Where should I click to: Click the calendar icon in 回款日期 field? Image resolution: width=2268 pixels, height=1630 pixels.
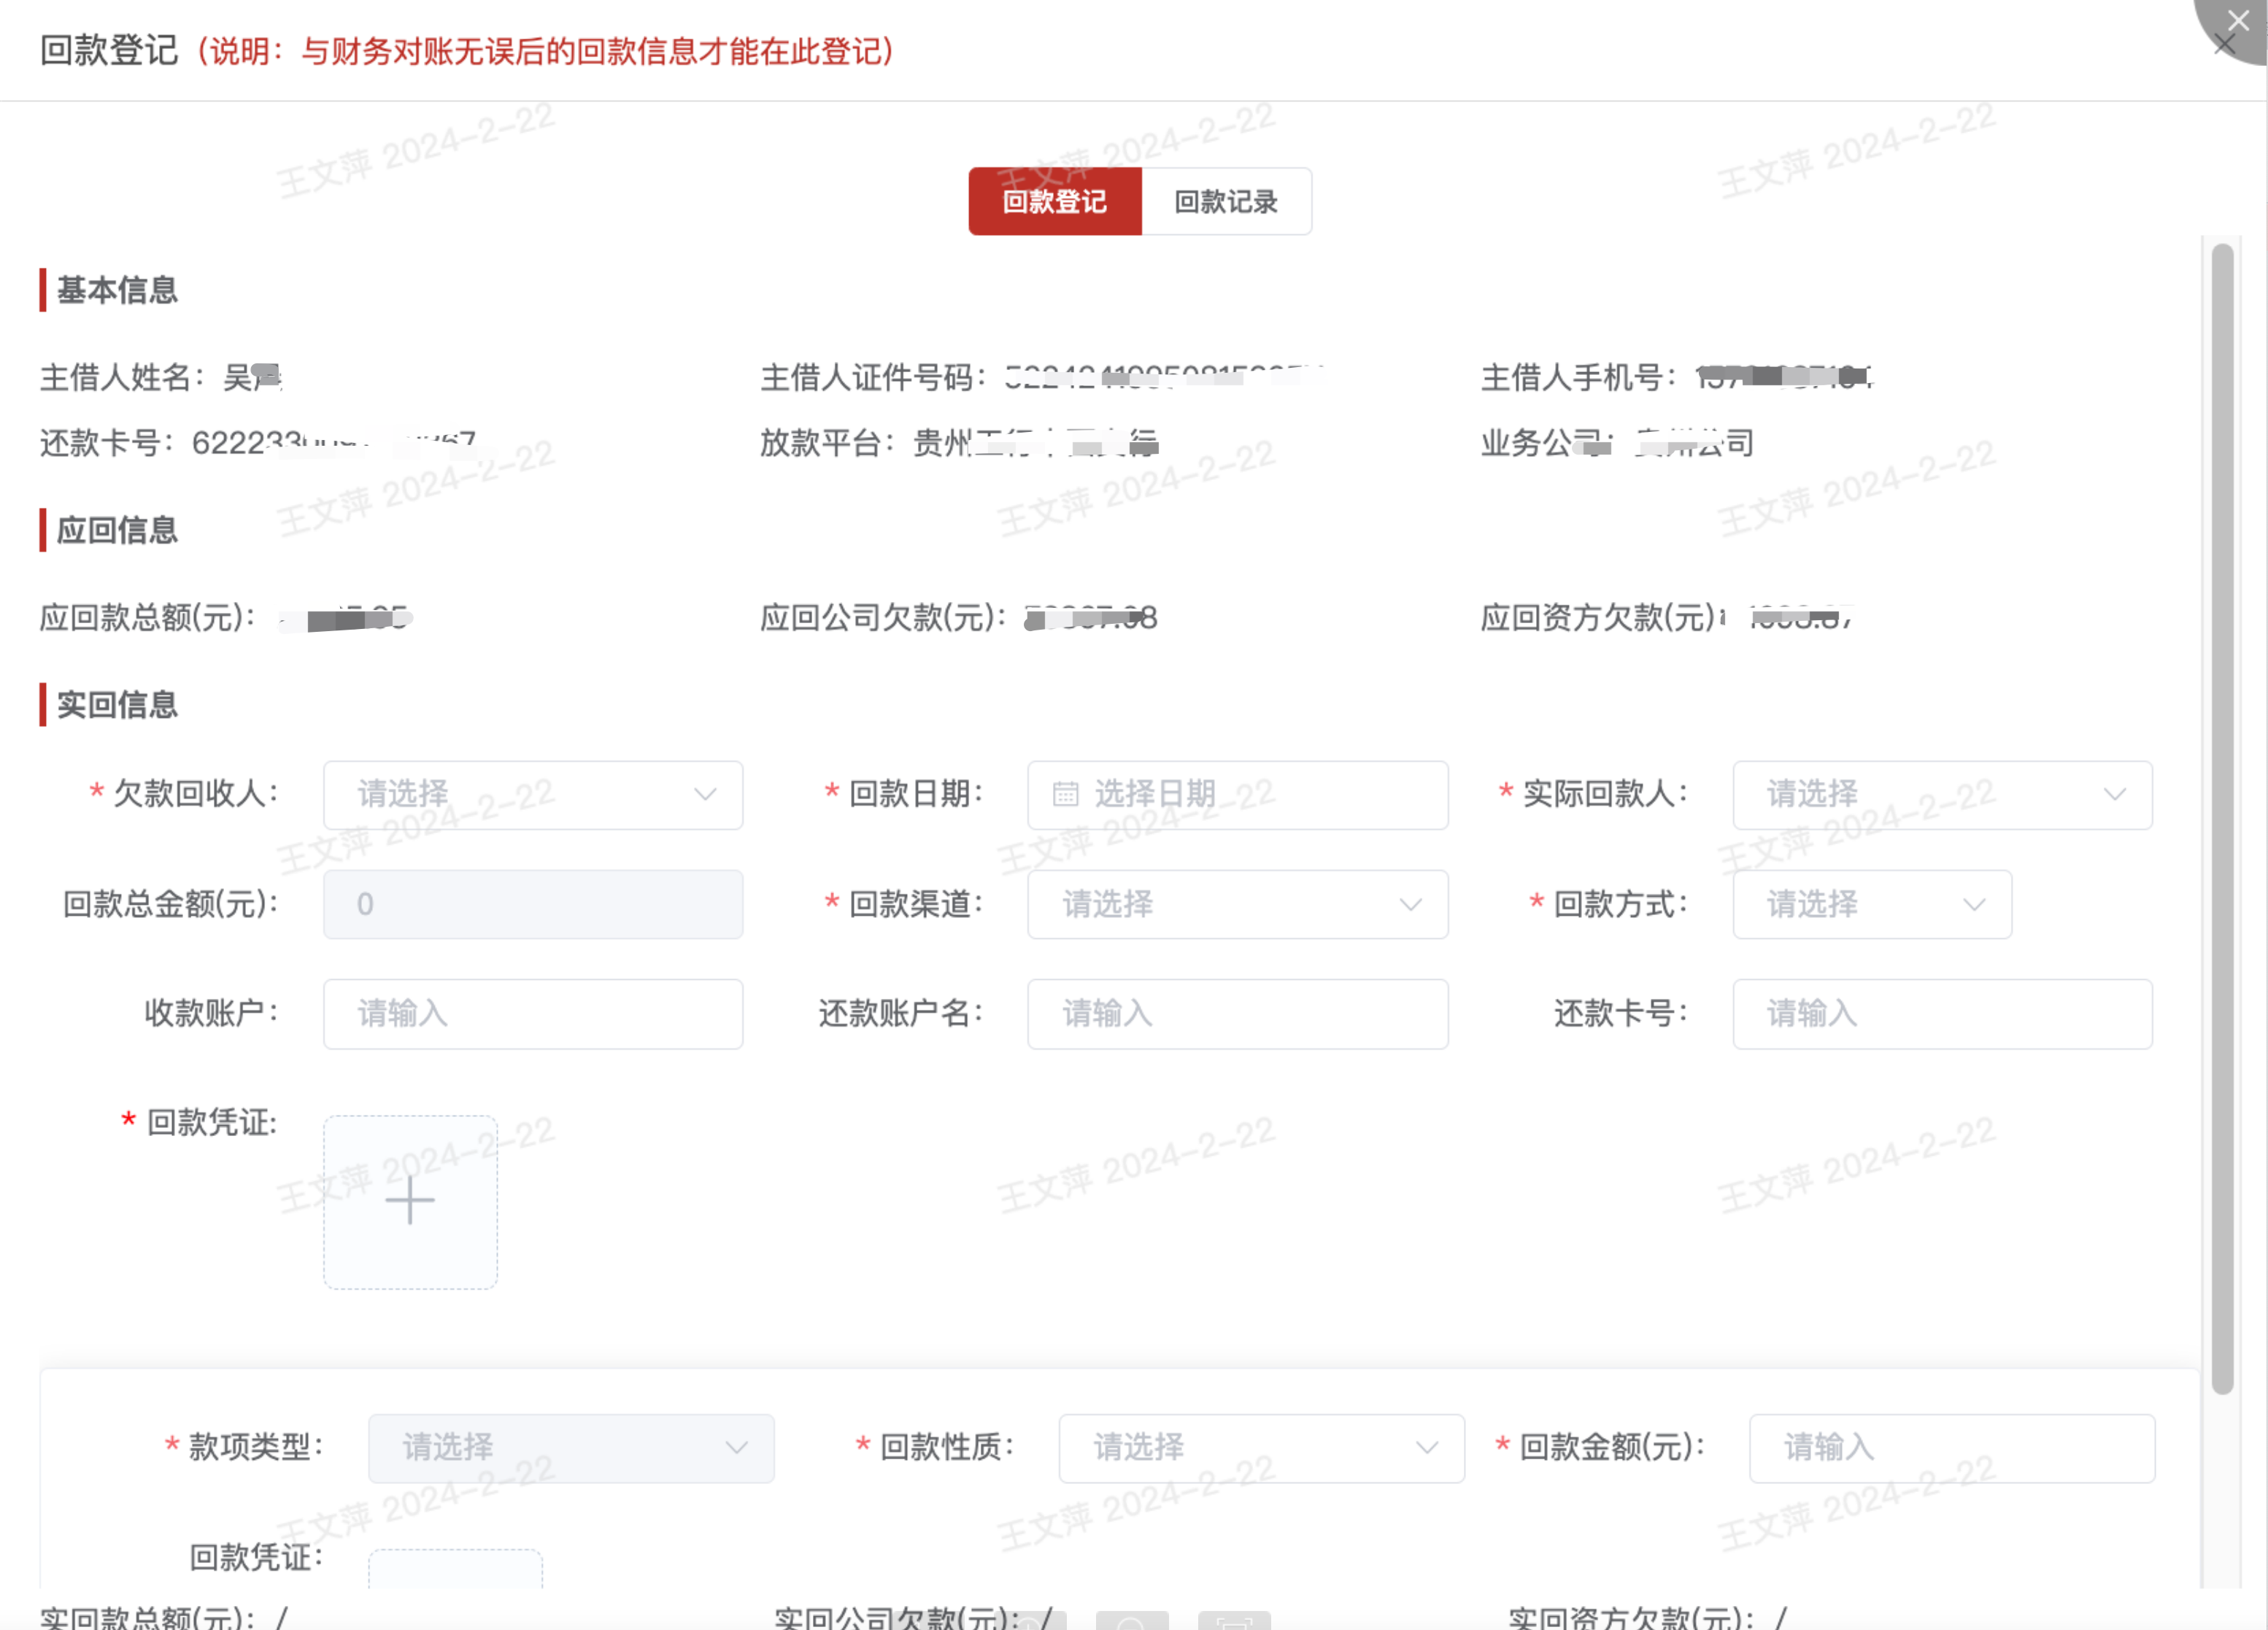(1065, 794)
